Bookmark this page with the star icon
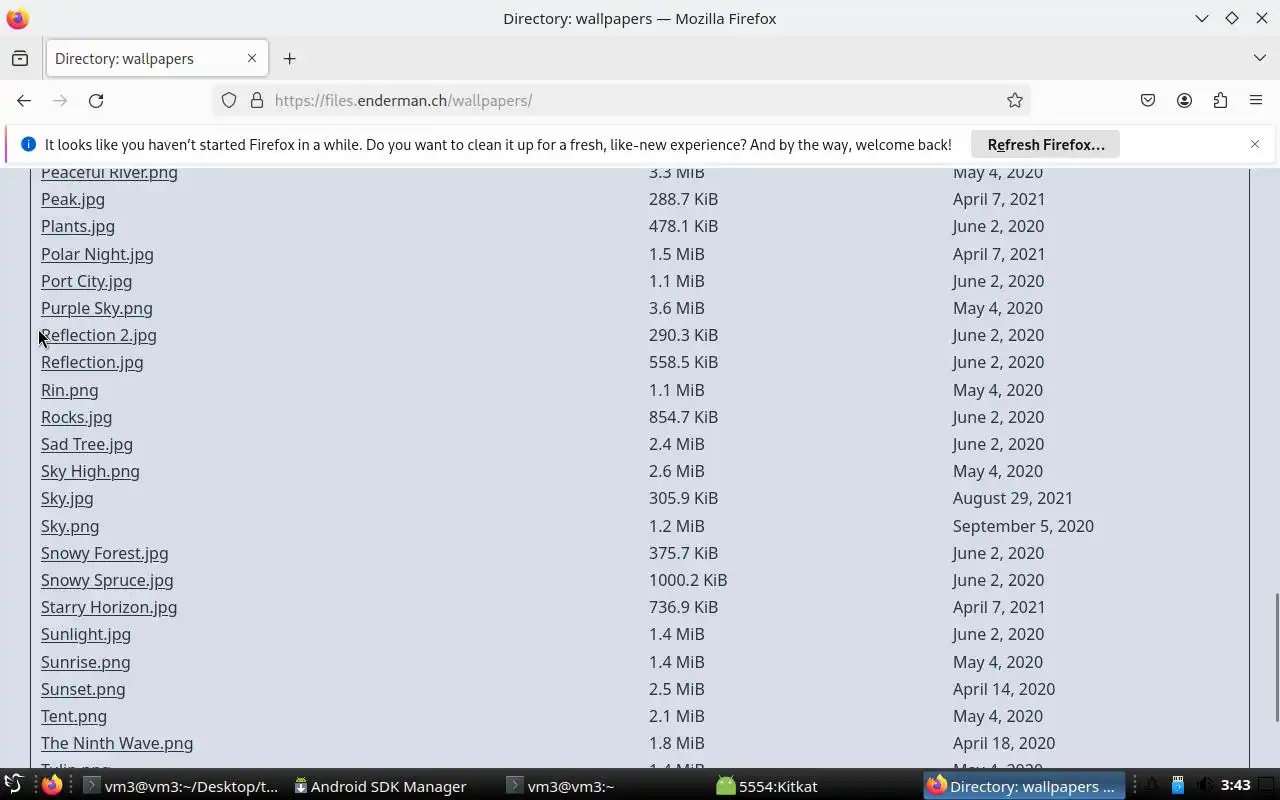Screen dimensions: 1280x800 (1015, 100)
